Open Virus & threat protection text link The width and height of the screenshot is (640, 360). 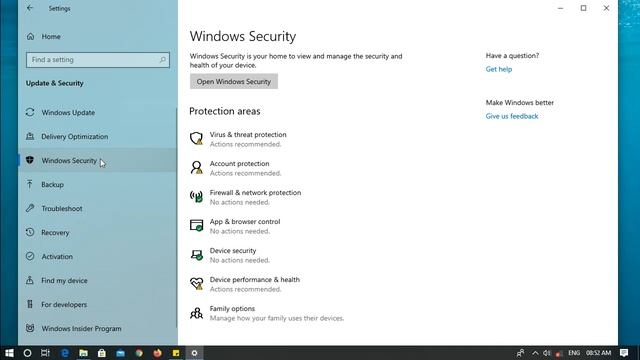[248, 134]
